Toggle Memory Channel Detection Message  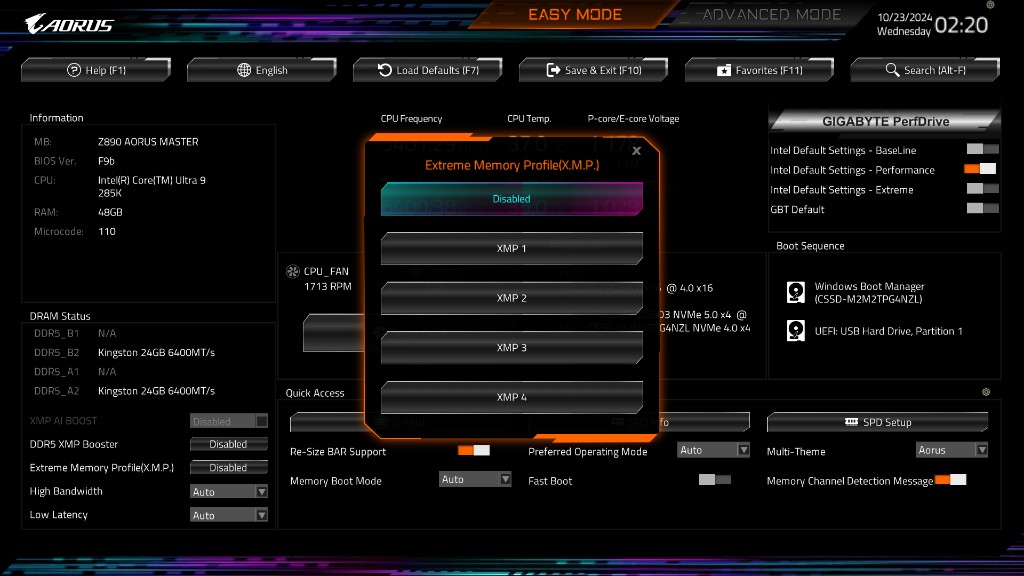[x=950, y=480]
